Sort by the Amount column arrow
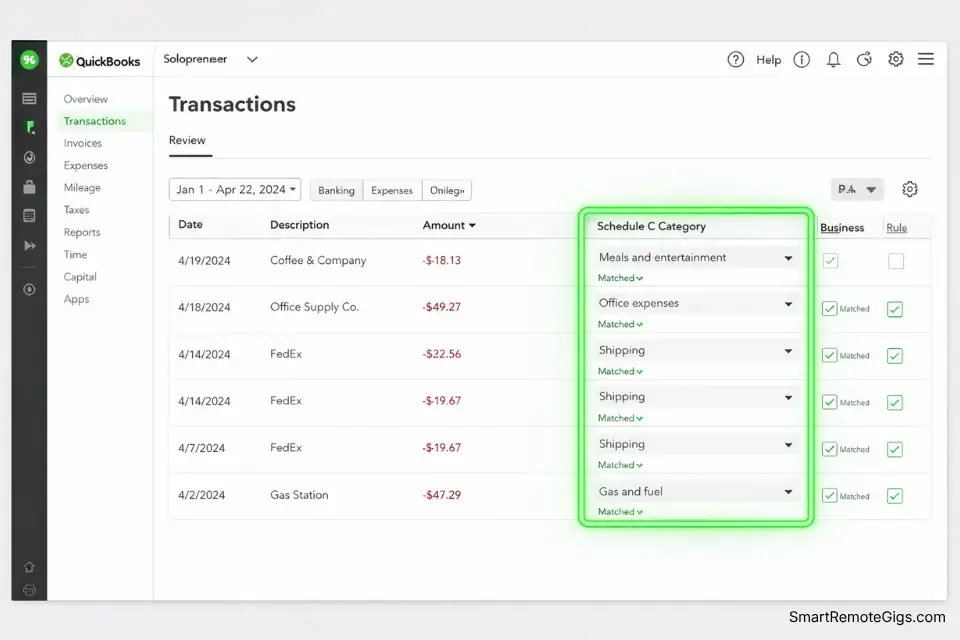Screen dimensions: 960x640 (x=470, y=225)
